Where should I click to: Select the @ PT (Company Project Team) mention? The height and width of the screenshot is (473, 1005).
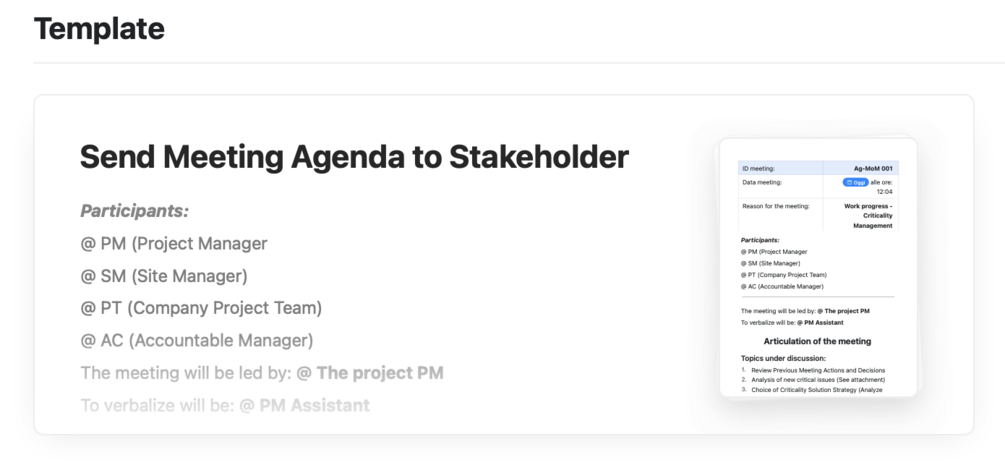point(201,307)
